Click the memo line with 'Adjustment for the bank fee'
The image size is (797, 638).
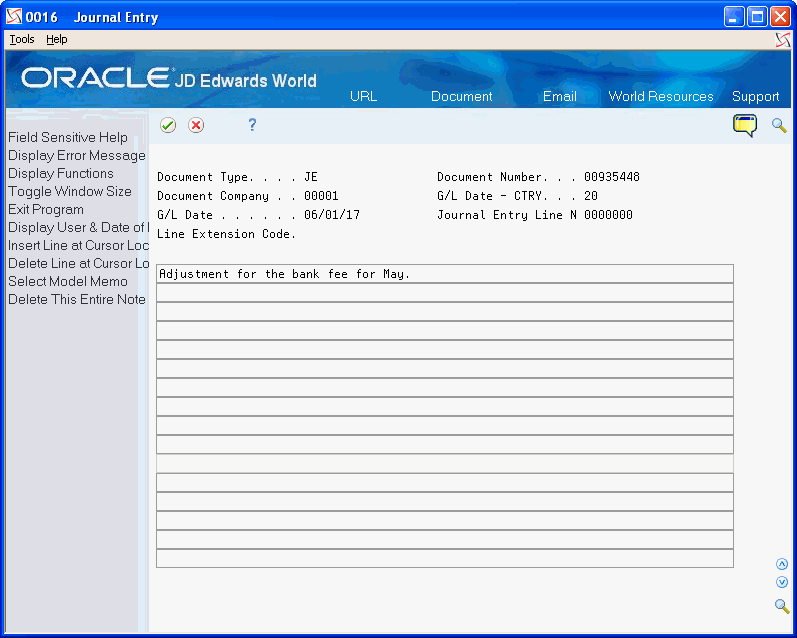tap(445, 274)
